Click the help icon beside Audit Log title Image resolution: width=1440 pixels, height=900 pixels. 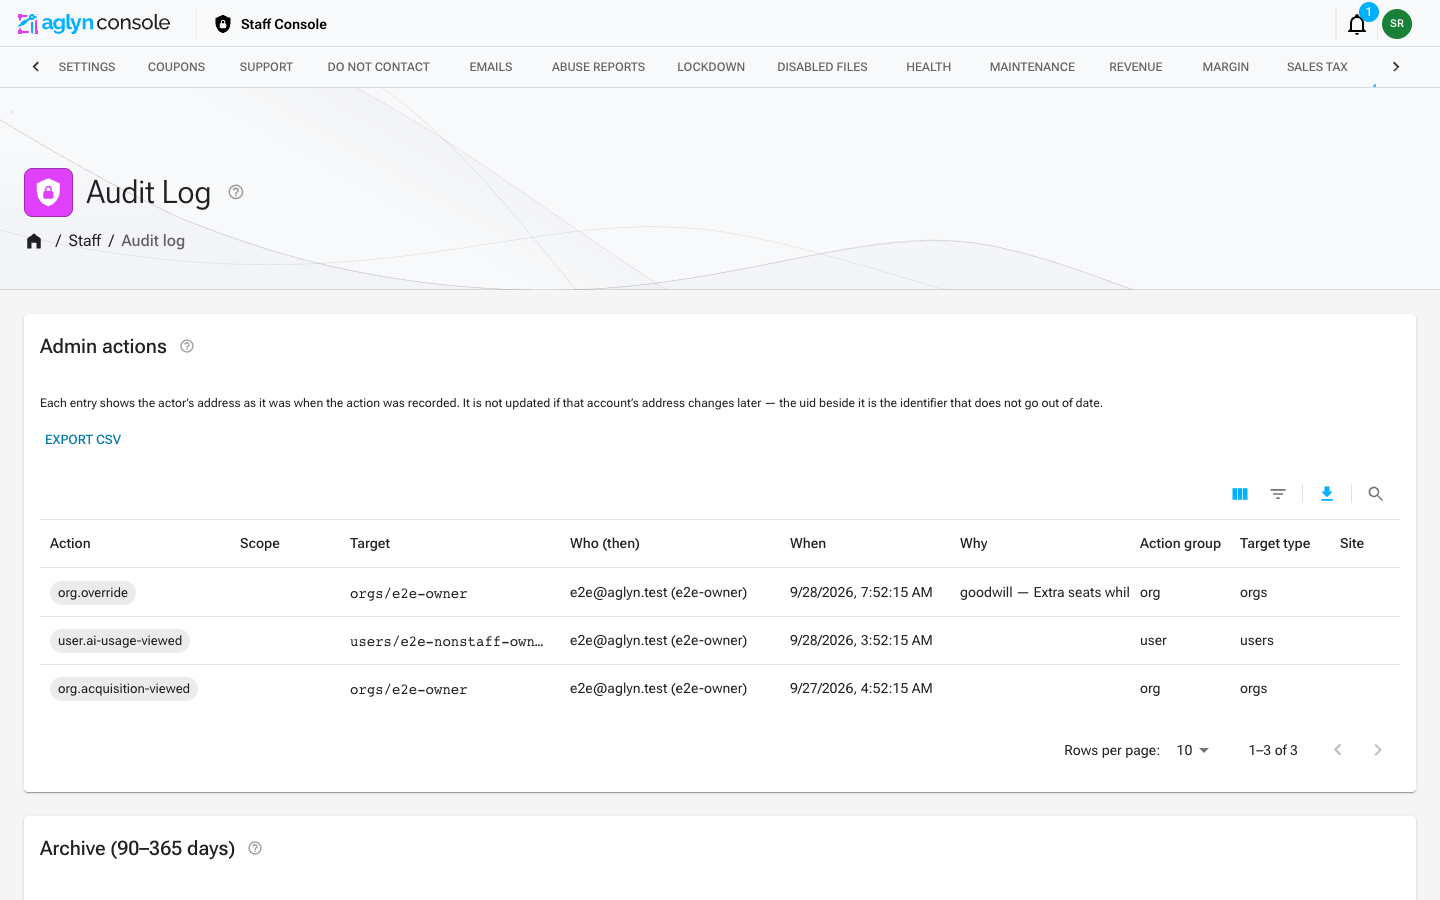[x=236, y=192]
